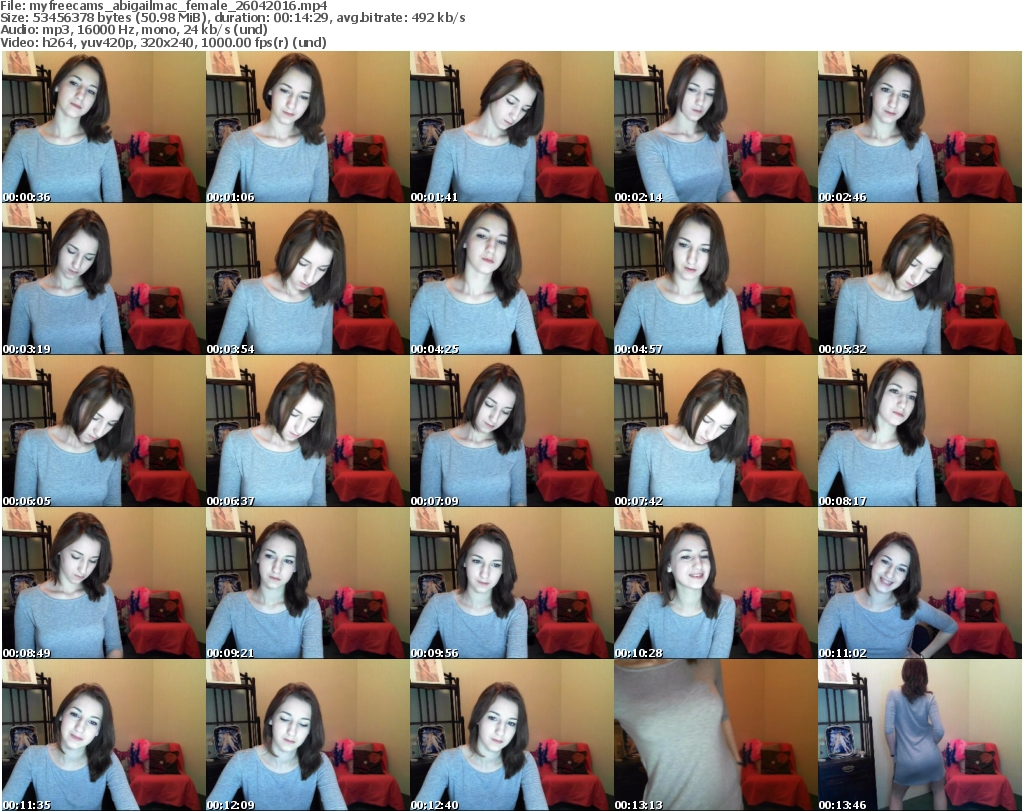Click the 00:08:49 video frame
The height and width of the screenshot is (811, 1024).
pos(103,583)
